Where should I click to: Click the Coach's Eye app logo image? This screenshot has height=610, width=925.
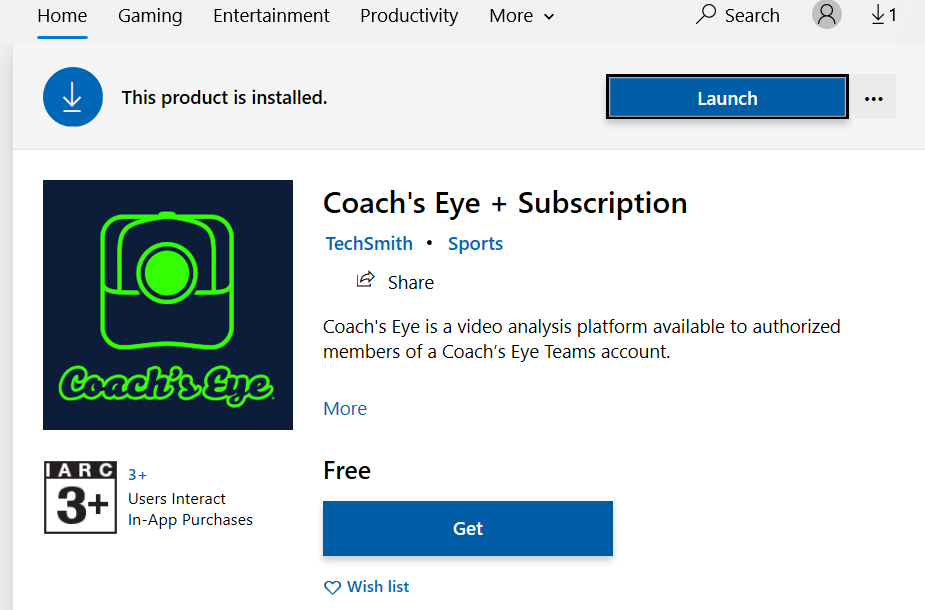pyautogui.click(x=168, y=305)
